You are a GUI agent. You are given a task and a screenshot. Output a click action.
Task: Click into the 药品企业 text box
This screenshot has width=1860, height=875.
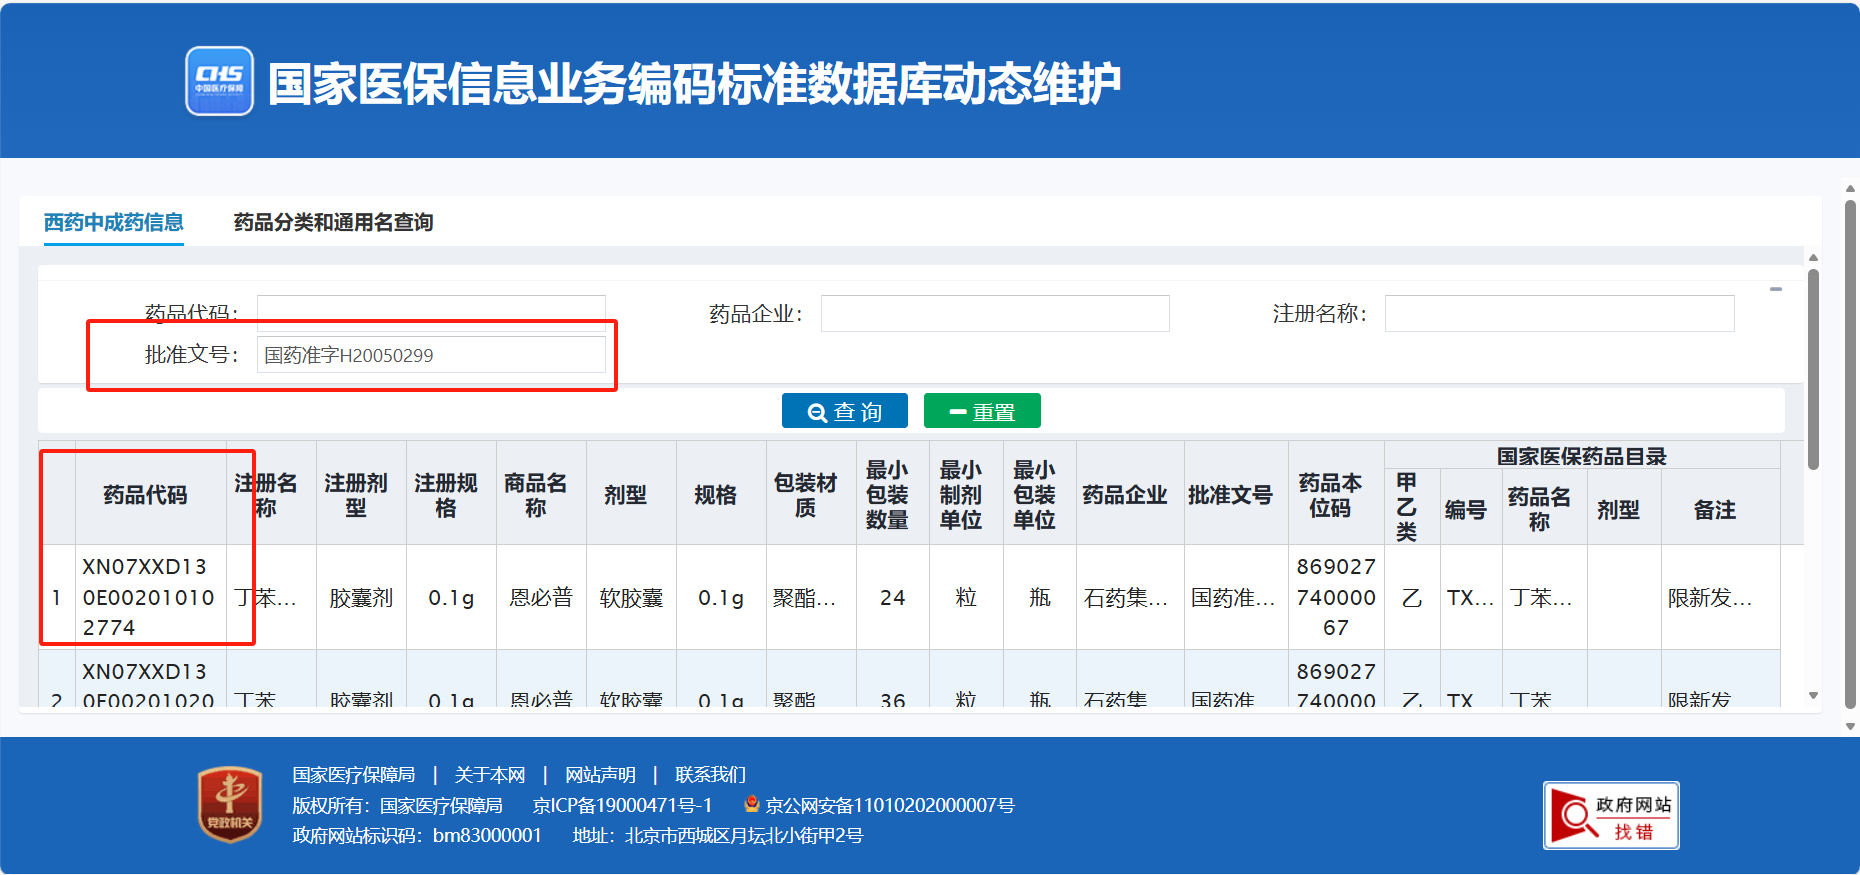(x=994, y=314)
